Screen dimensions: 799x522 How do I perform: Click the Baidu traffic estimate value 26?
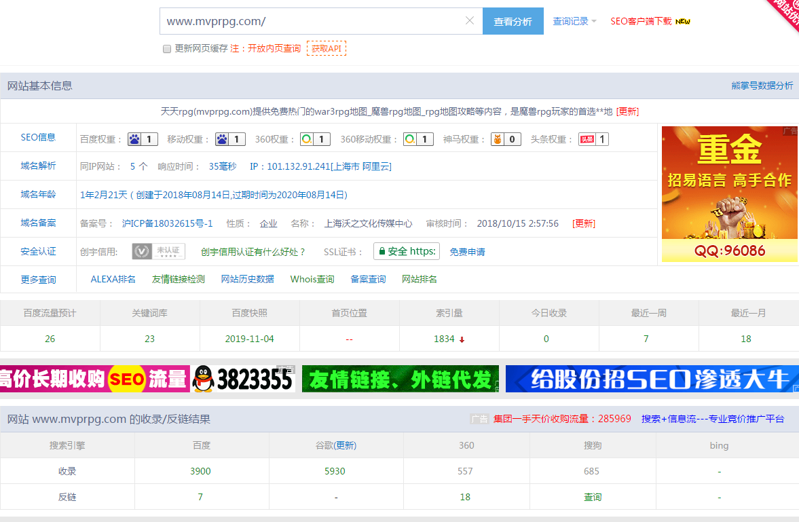tap(50, 338)
